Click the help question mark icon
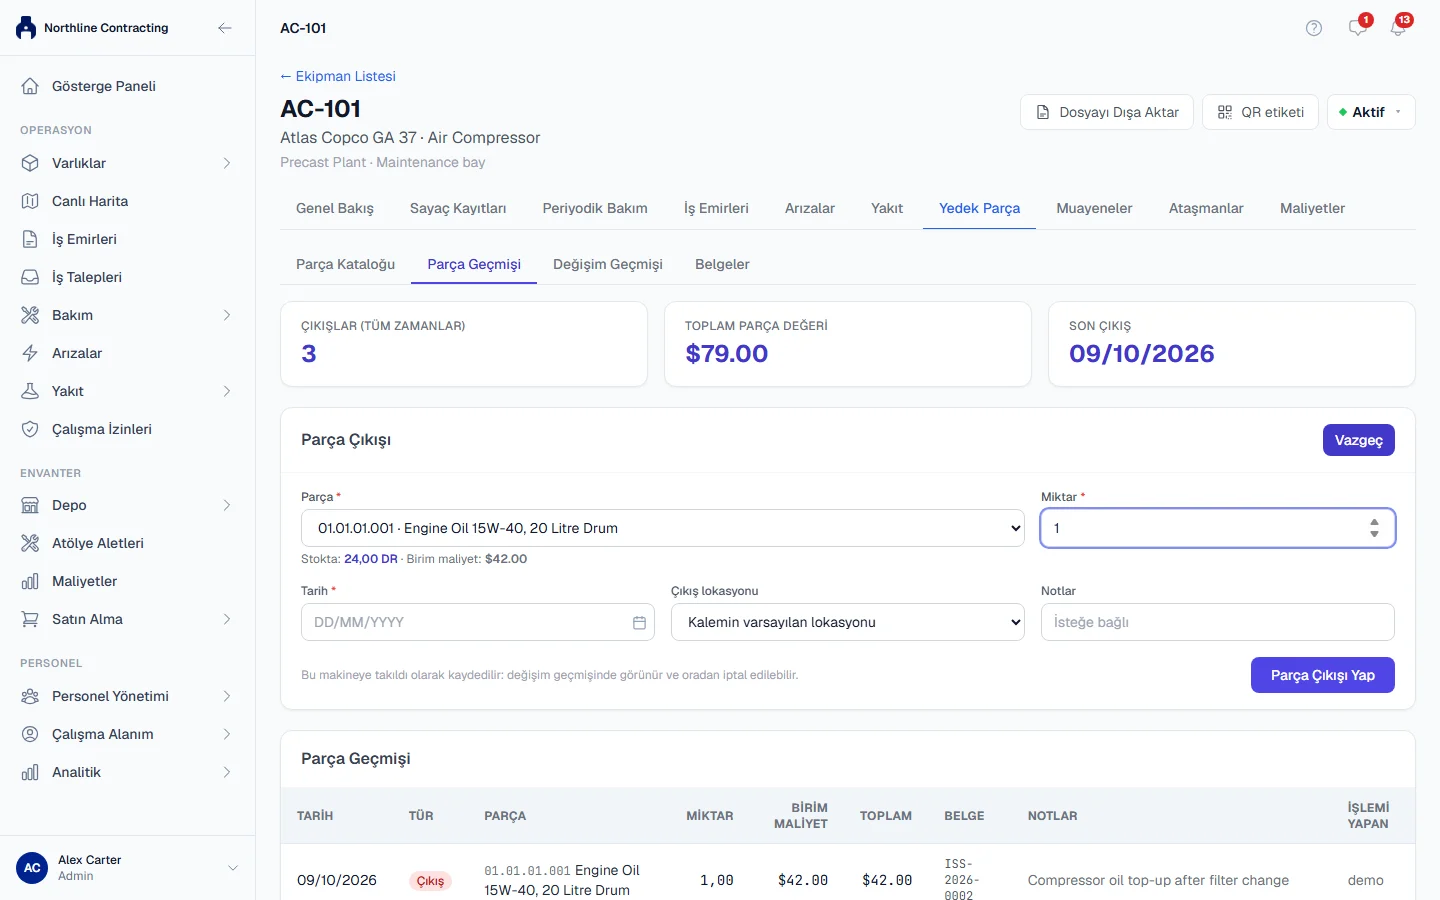Image resolution: width=1440 pixels, height=900 pixels. [1314, 28]
